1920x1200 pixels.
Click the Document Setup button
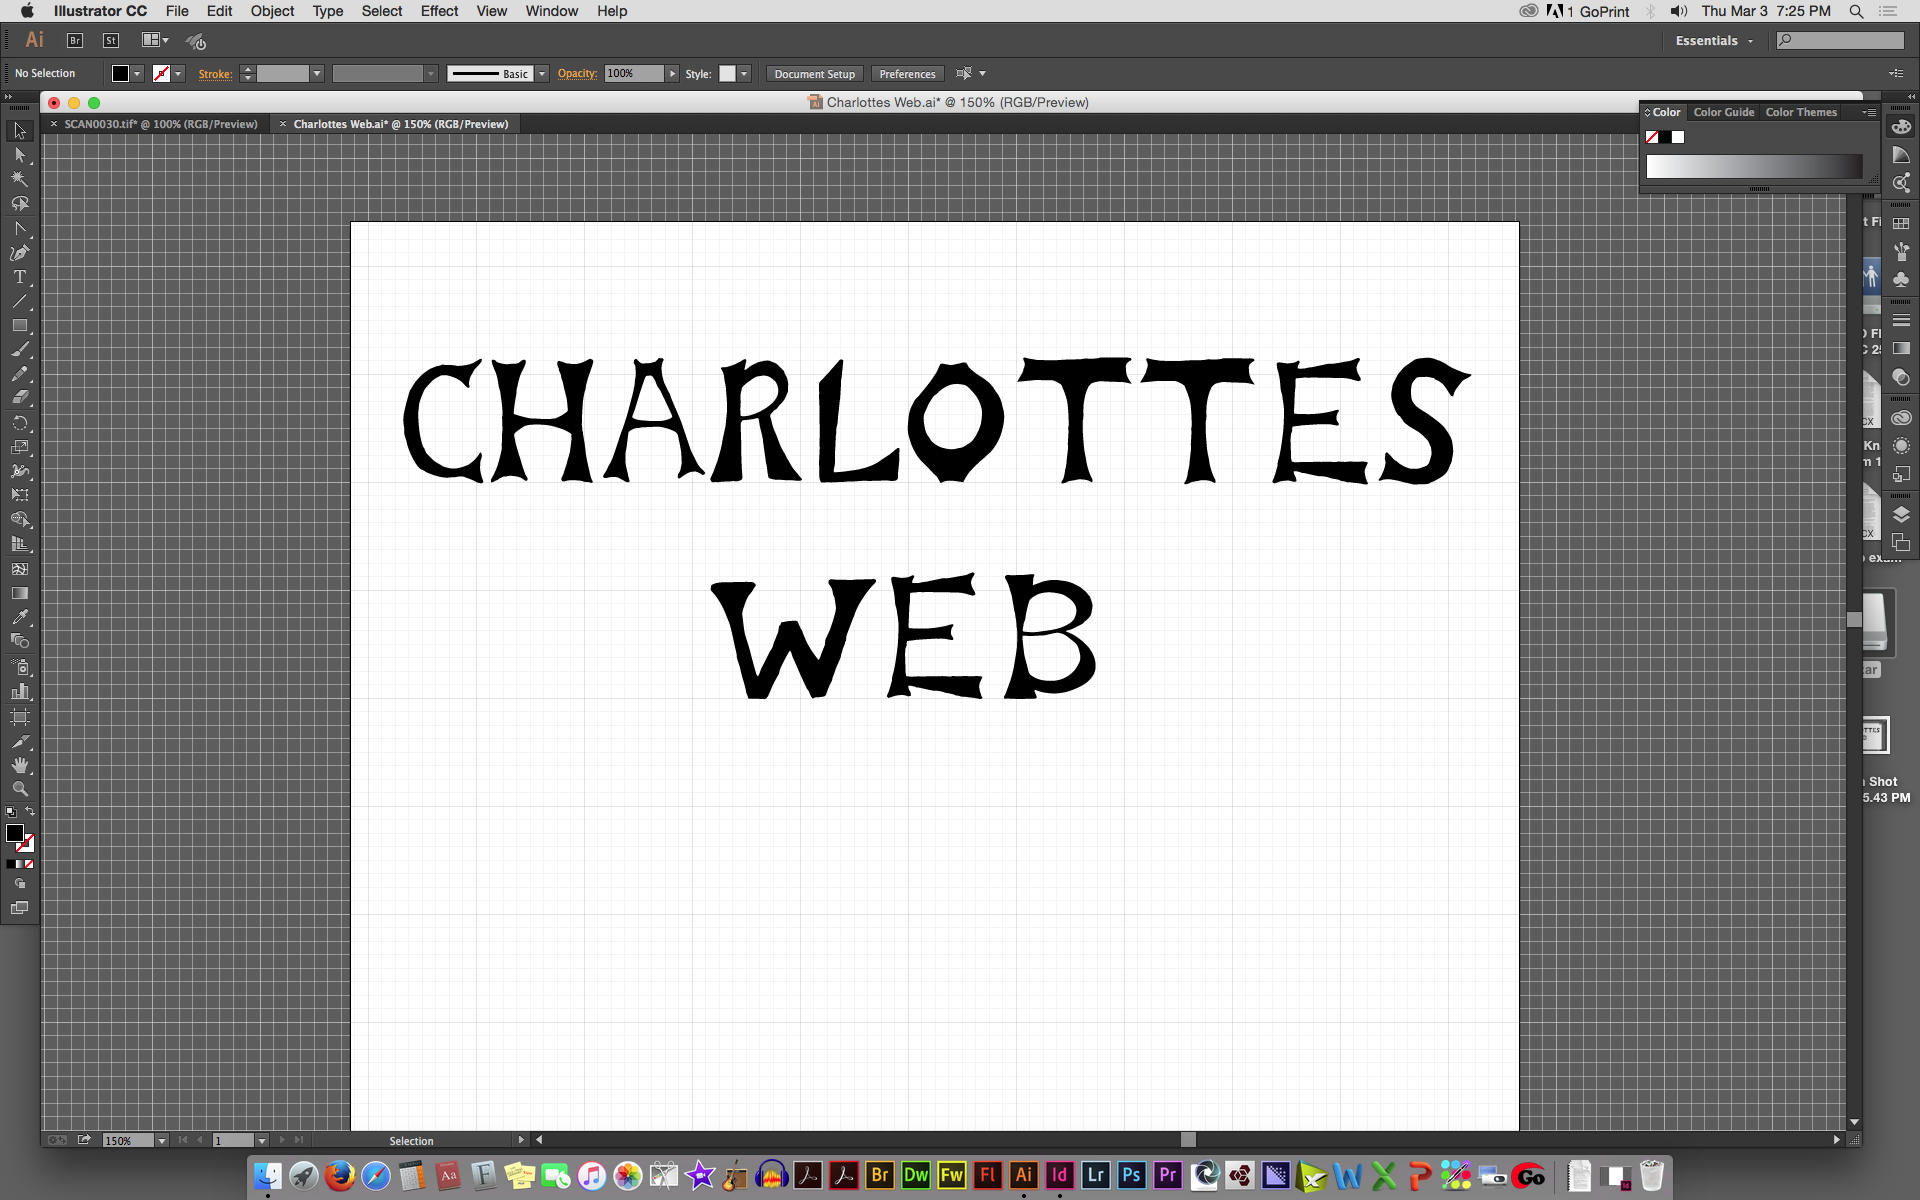(x=814, y=74)
